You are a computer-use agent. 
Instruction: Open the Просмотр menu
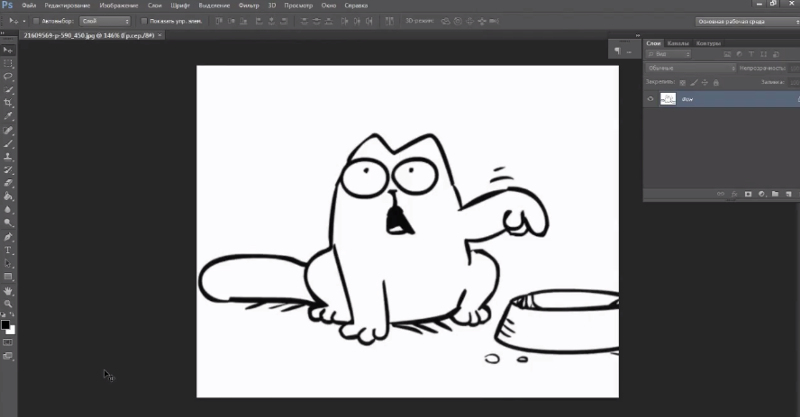[x=298, y=6]
